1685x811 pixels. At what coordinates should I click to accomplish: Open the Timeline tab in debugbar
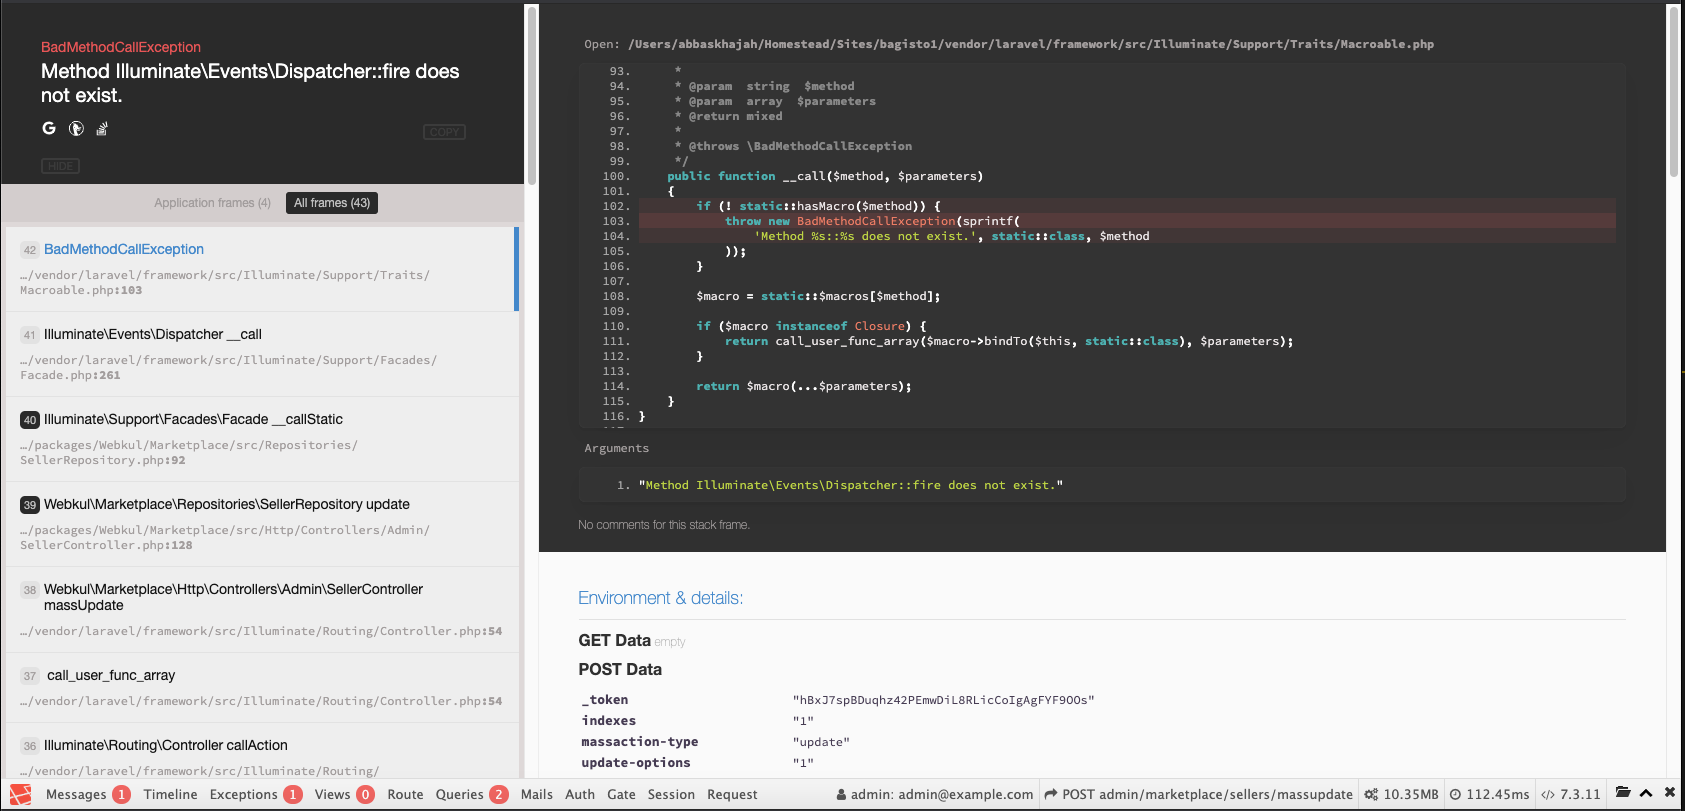[x=170, y=794]
